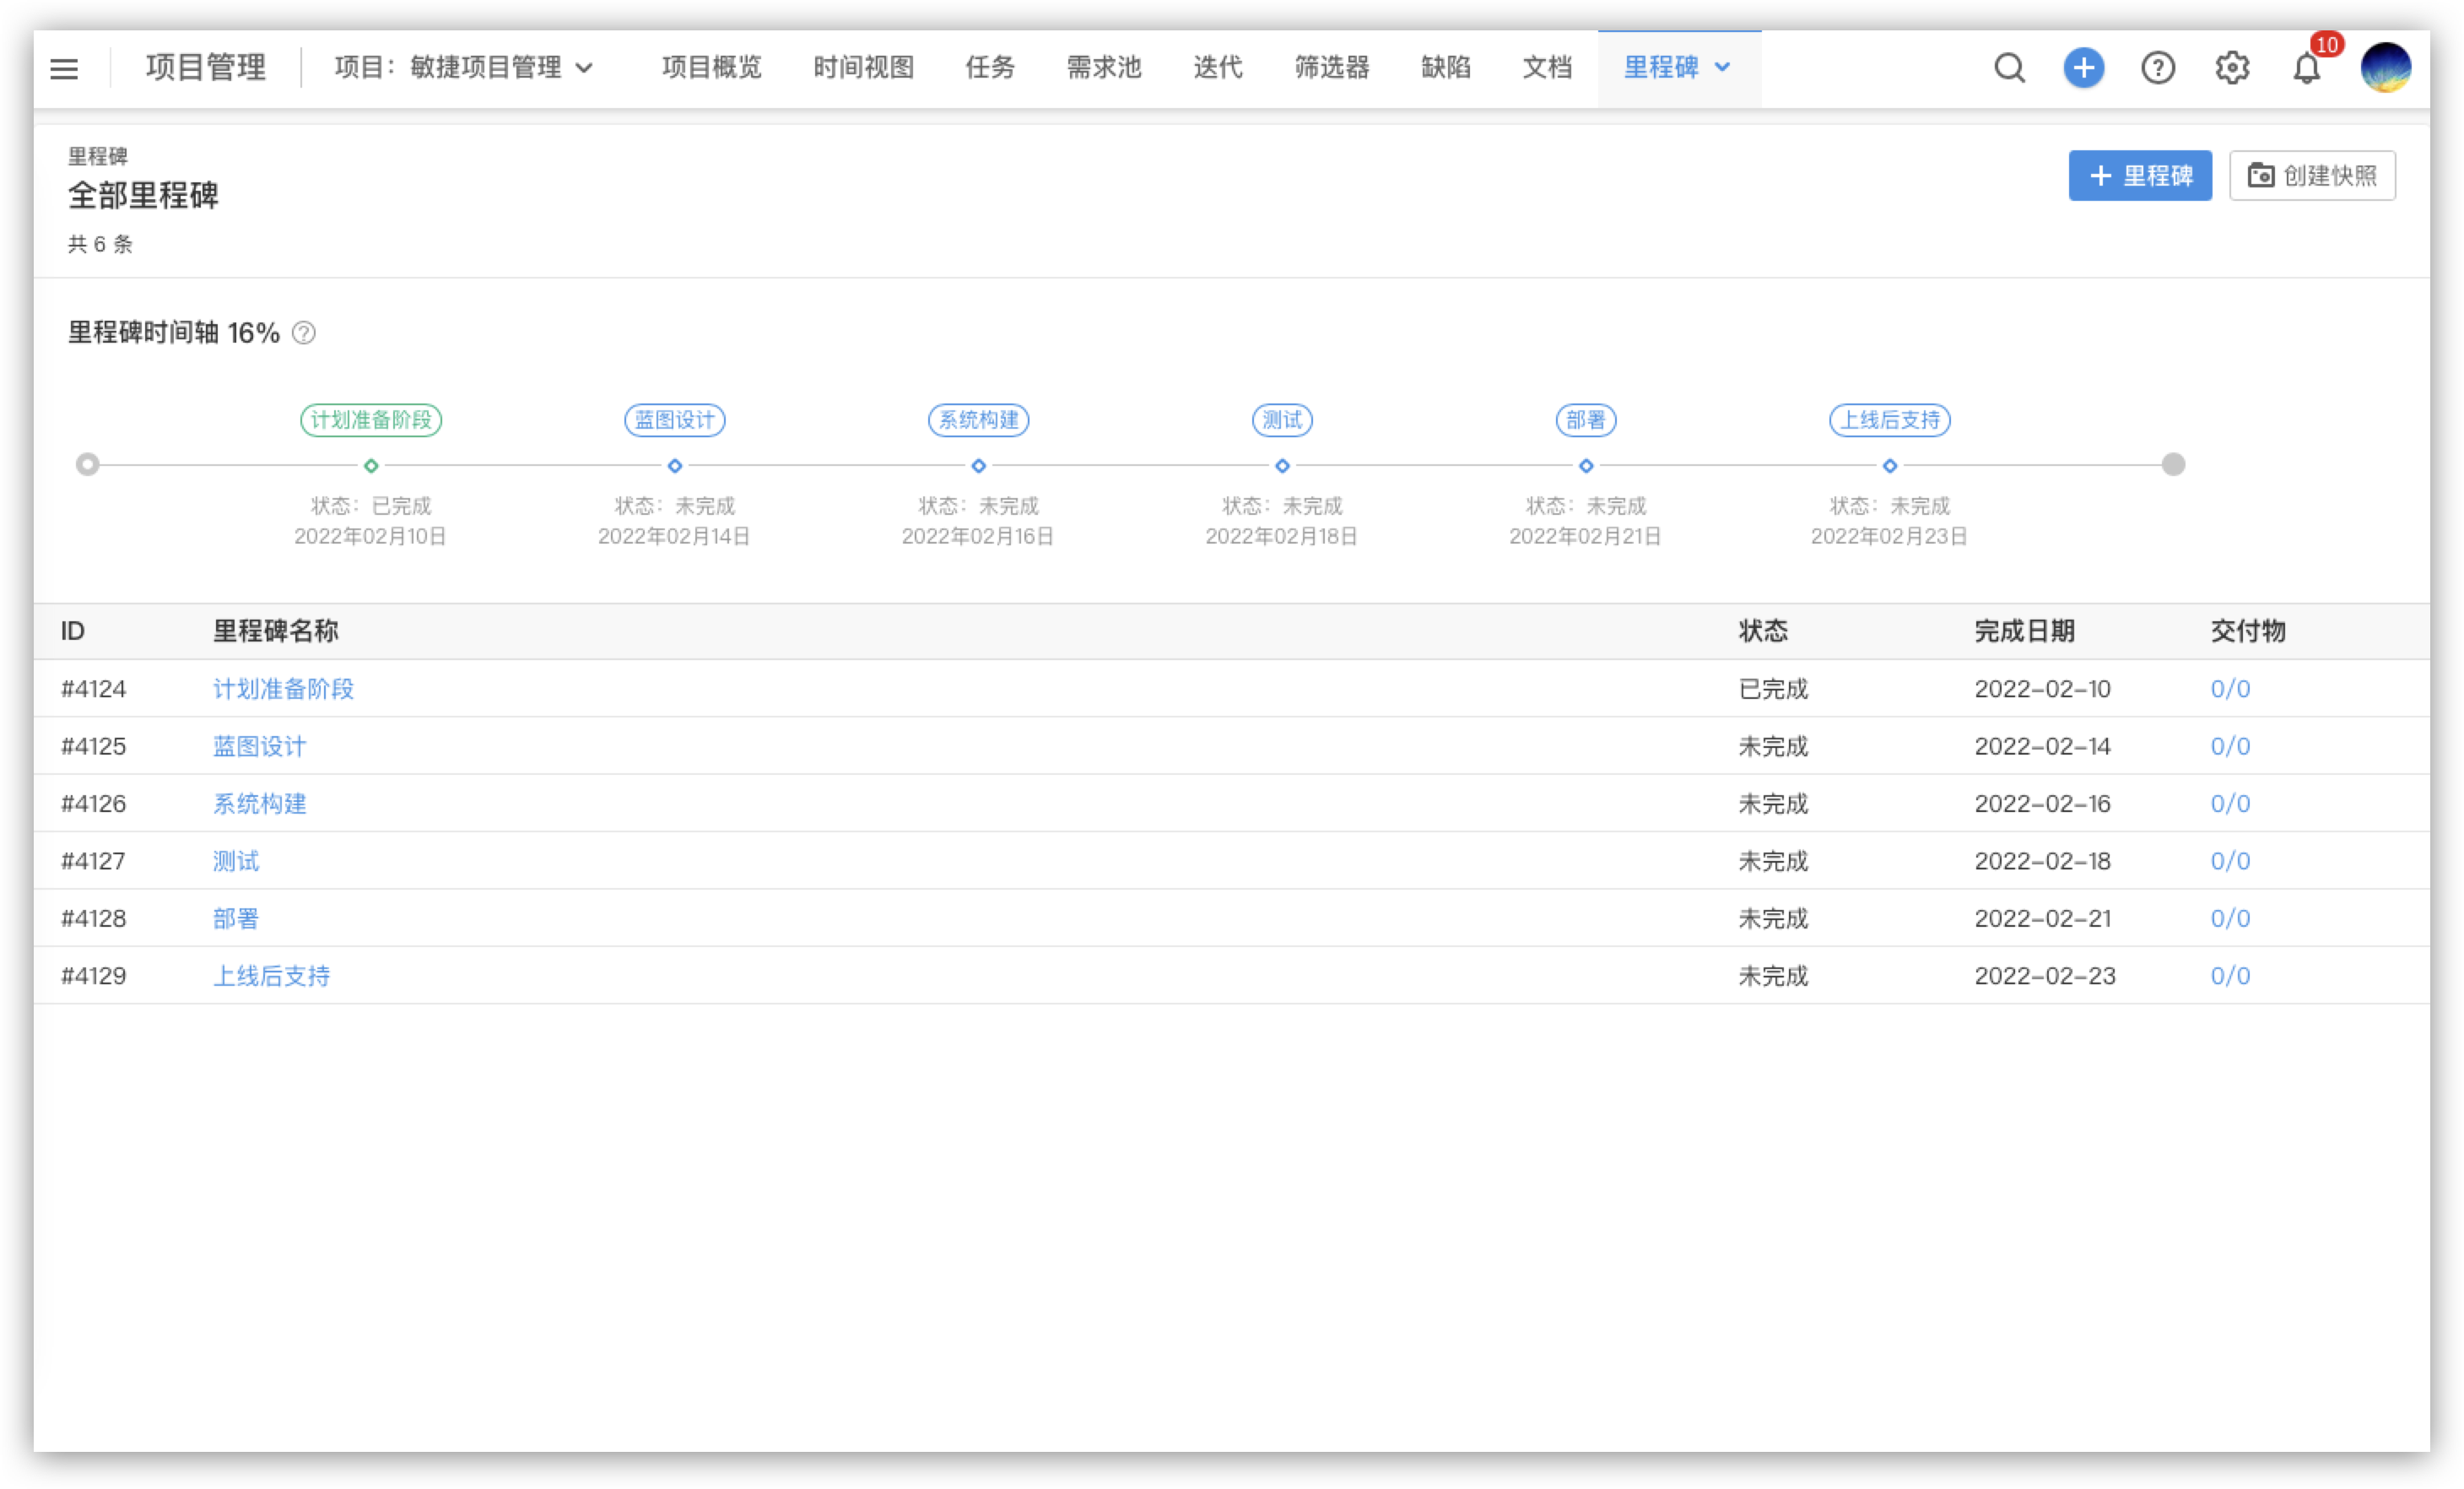Click the 上线后支持 timeline label
The image size is (2464, 1489).
(x=1889, y=420)
